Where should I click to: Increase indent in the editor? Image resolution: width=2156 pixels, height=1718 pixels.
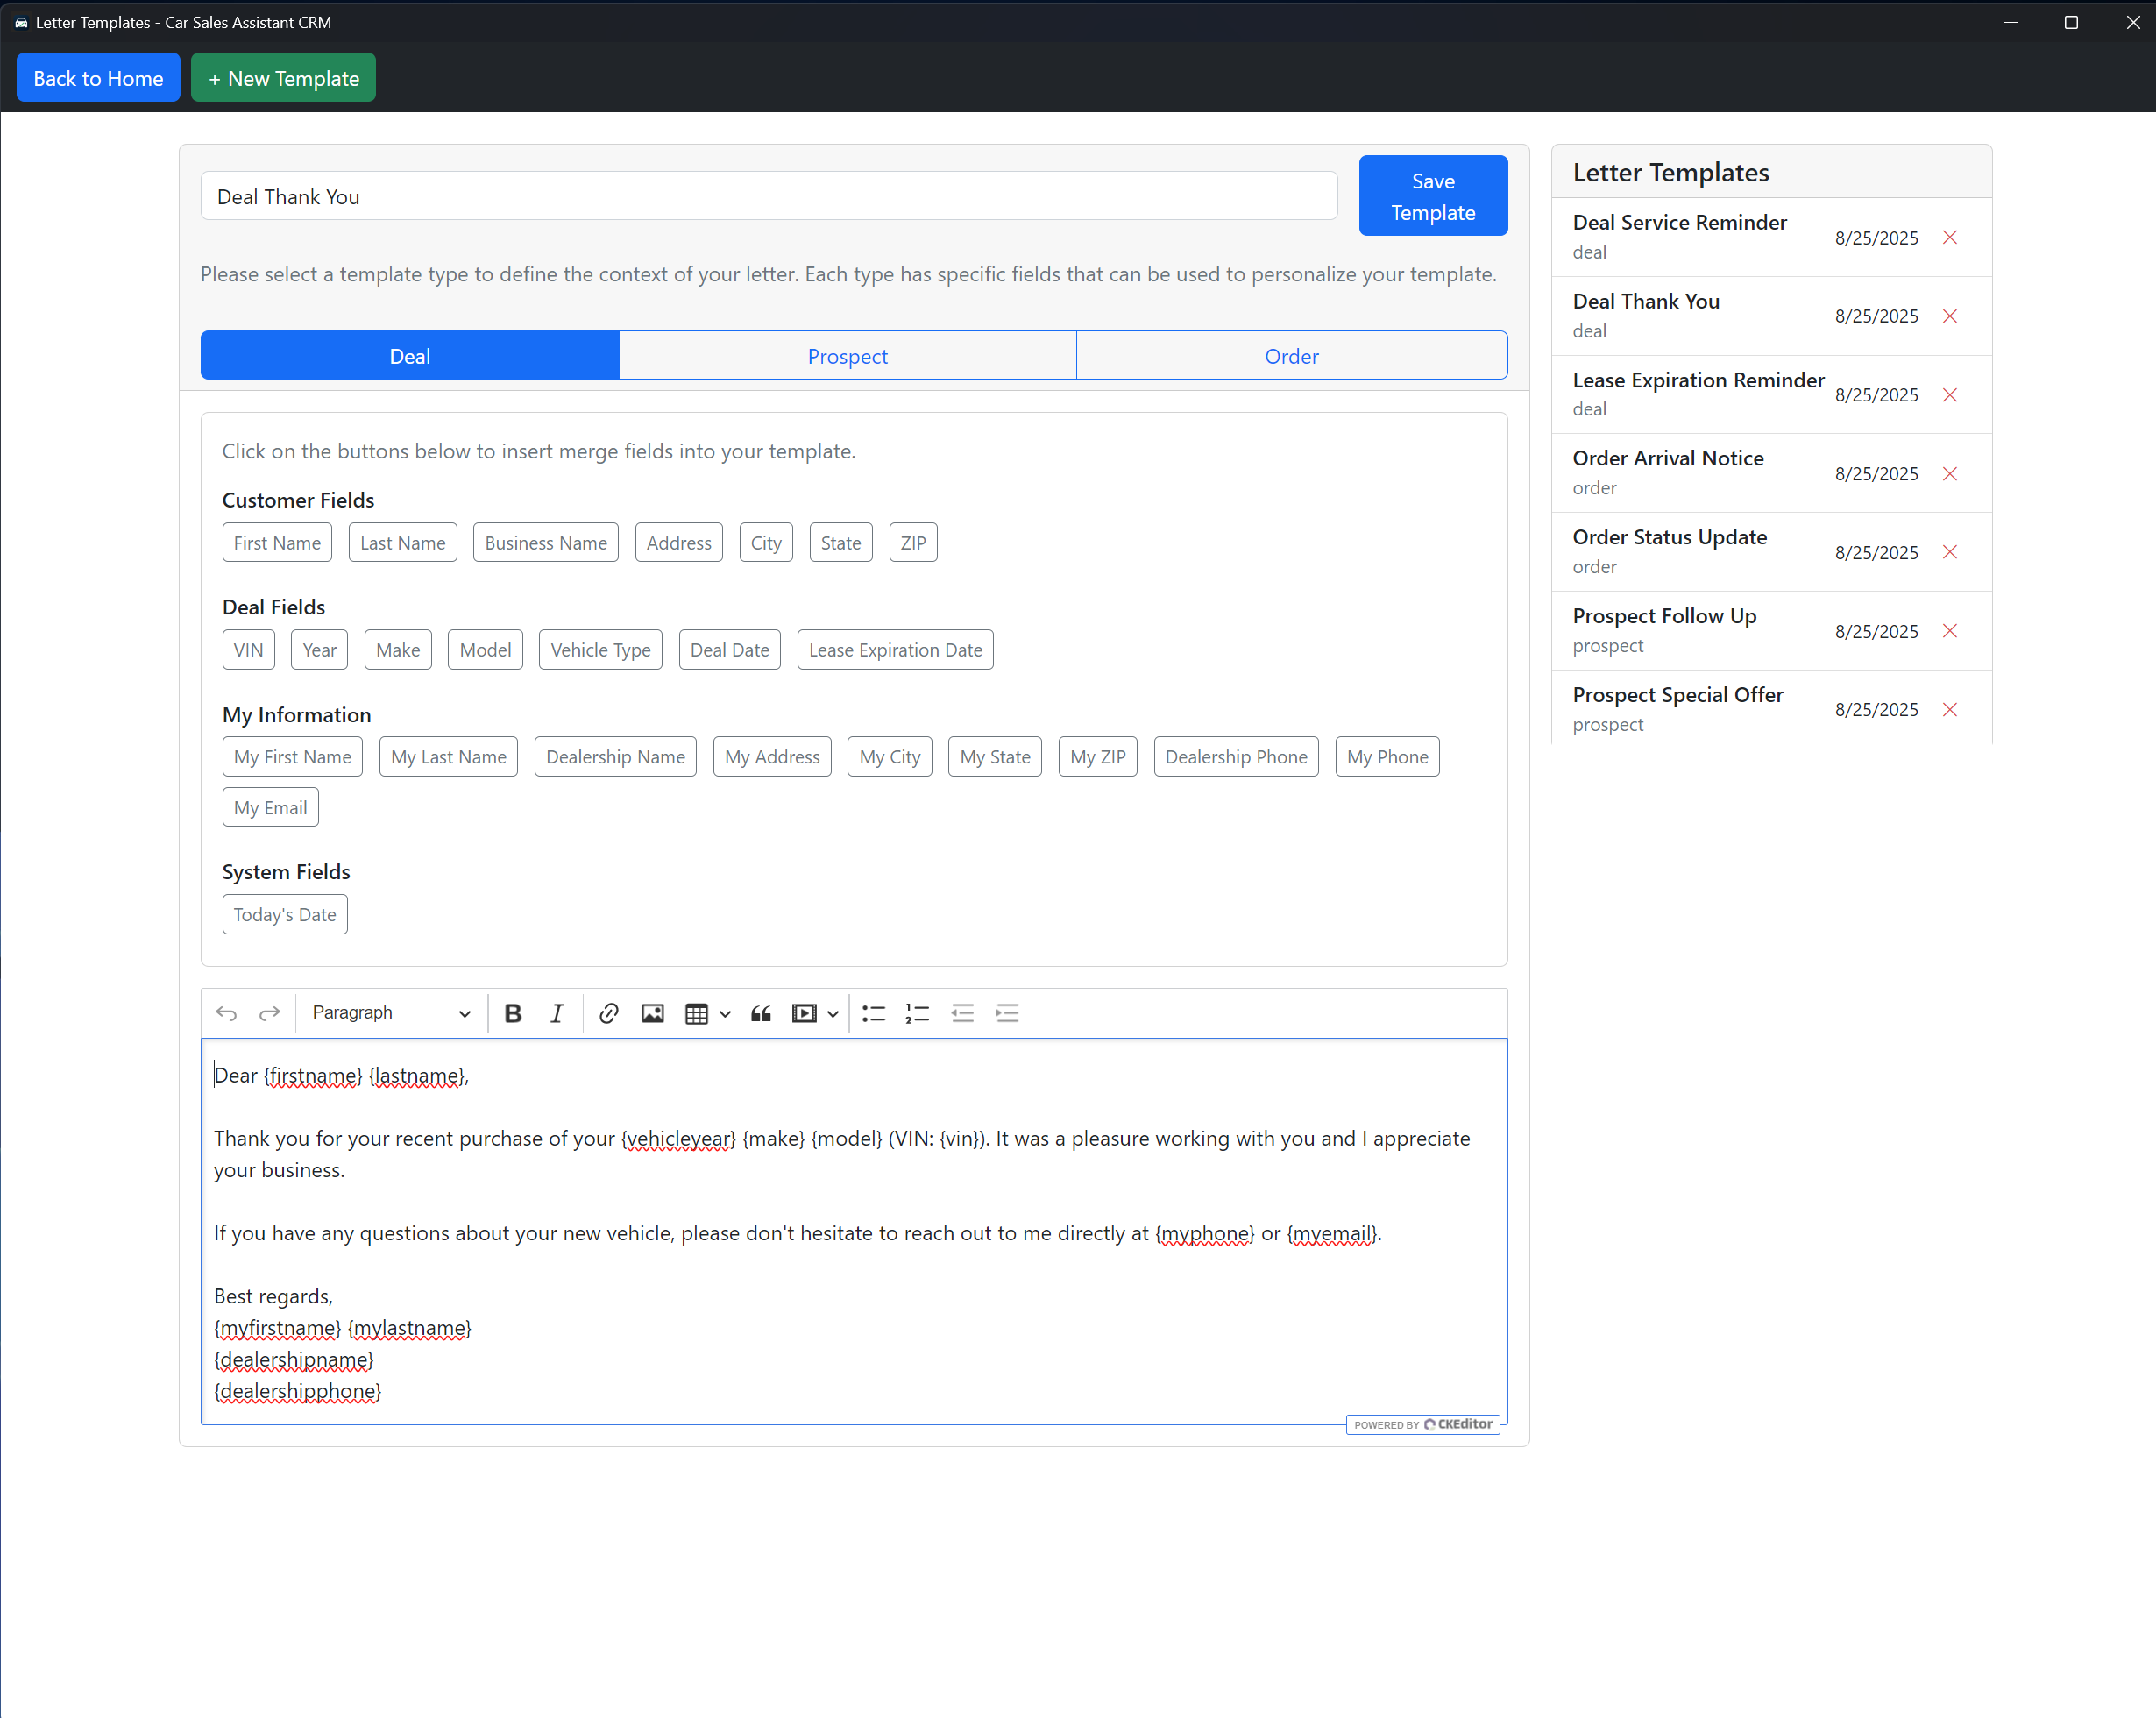click(x=1006, y=1013)
